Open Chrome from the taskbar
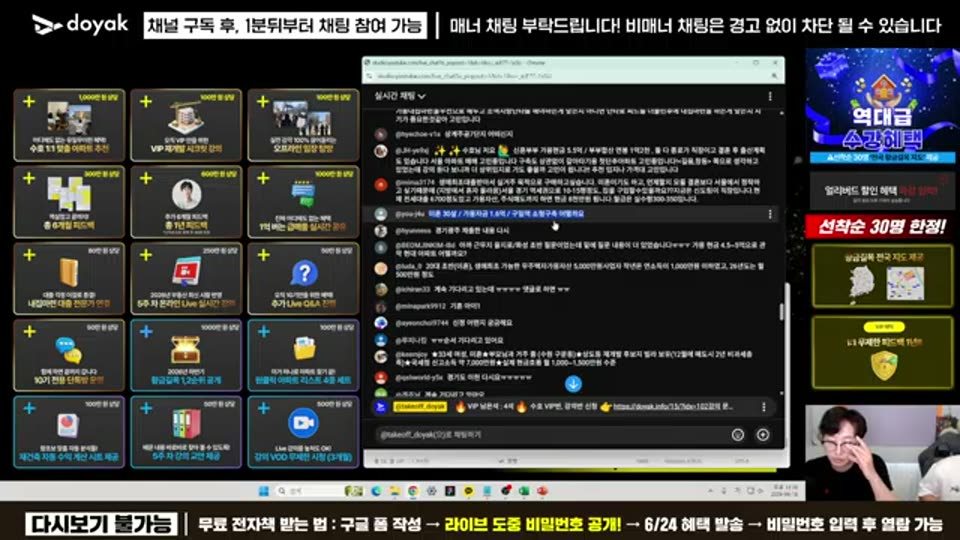The image size is (960, 540). (x=413, y=491)
